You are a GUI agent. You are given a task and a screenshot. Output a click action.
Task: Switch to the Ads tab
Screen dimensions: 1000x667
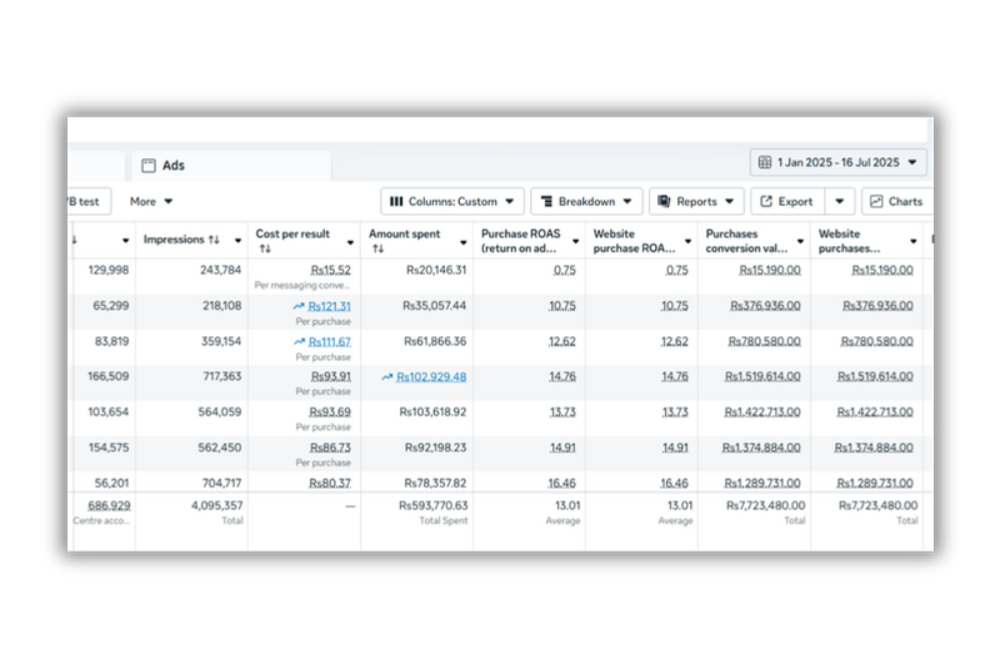click(174, 166)
